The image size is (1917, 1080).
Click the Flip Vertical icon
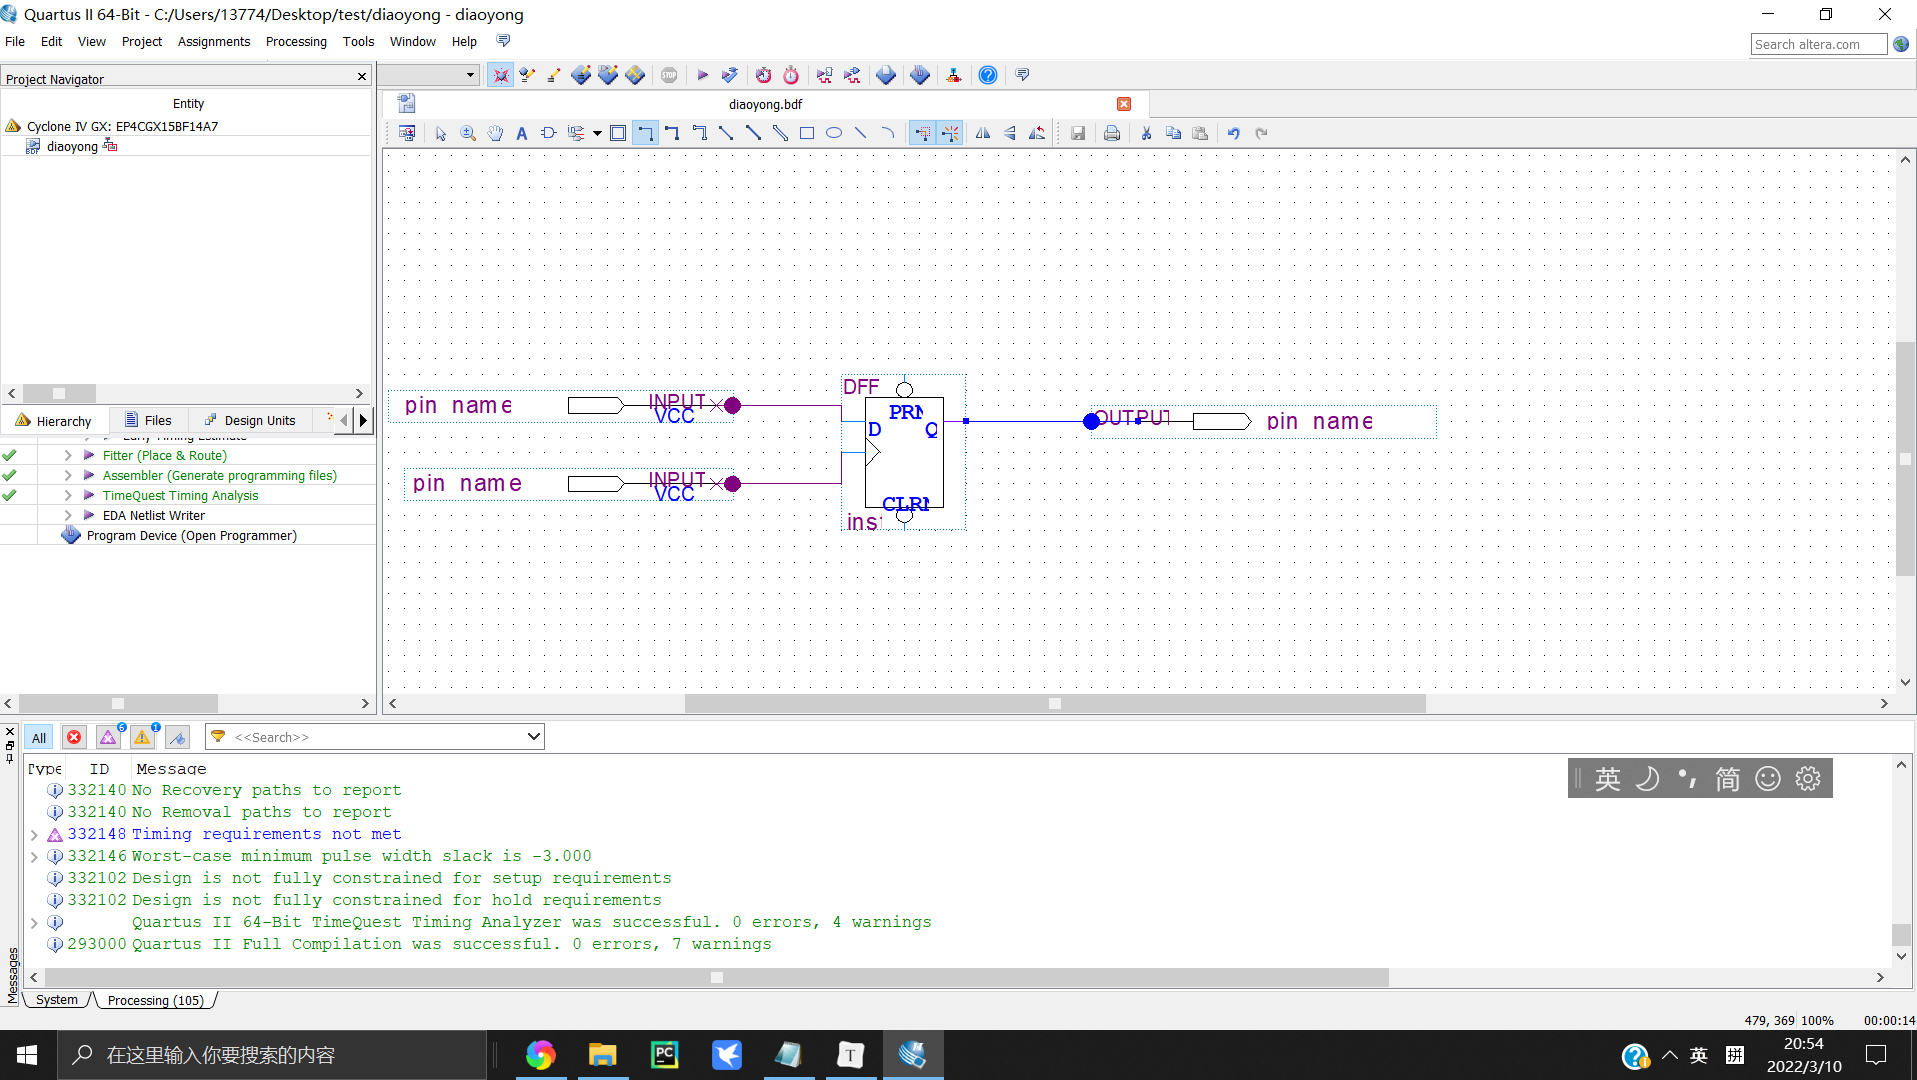[x=1010, y=133]
